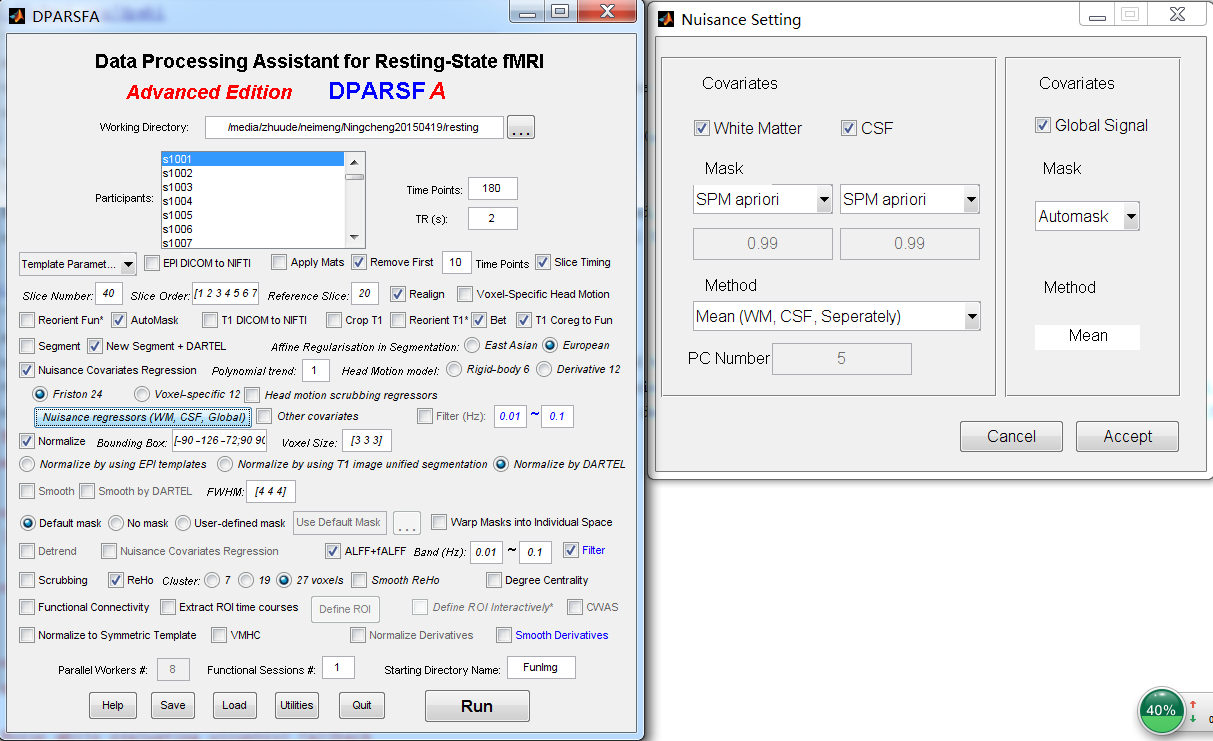
Task: Click the Nuisance regressors (WM, CSF, Global) button
Action: tap(143, 417)
